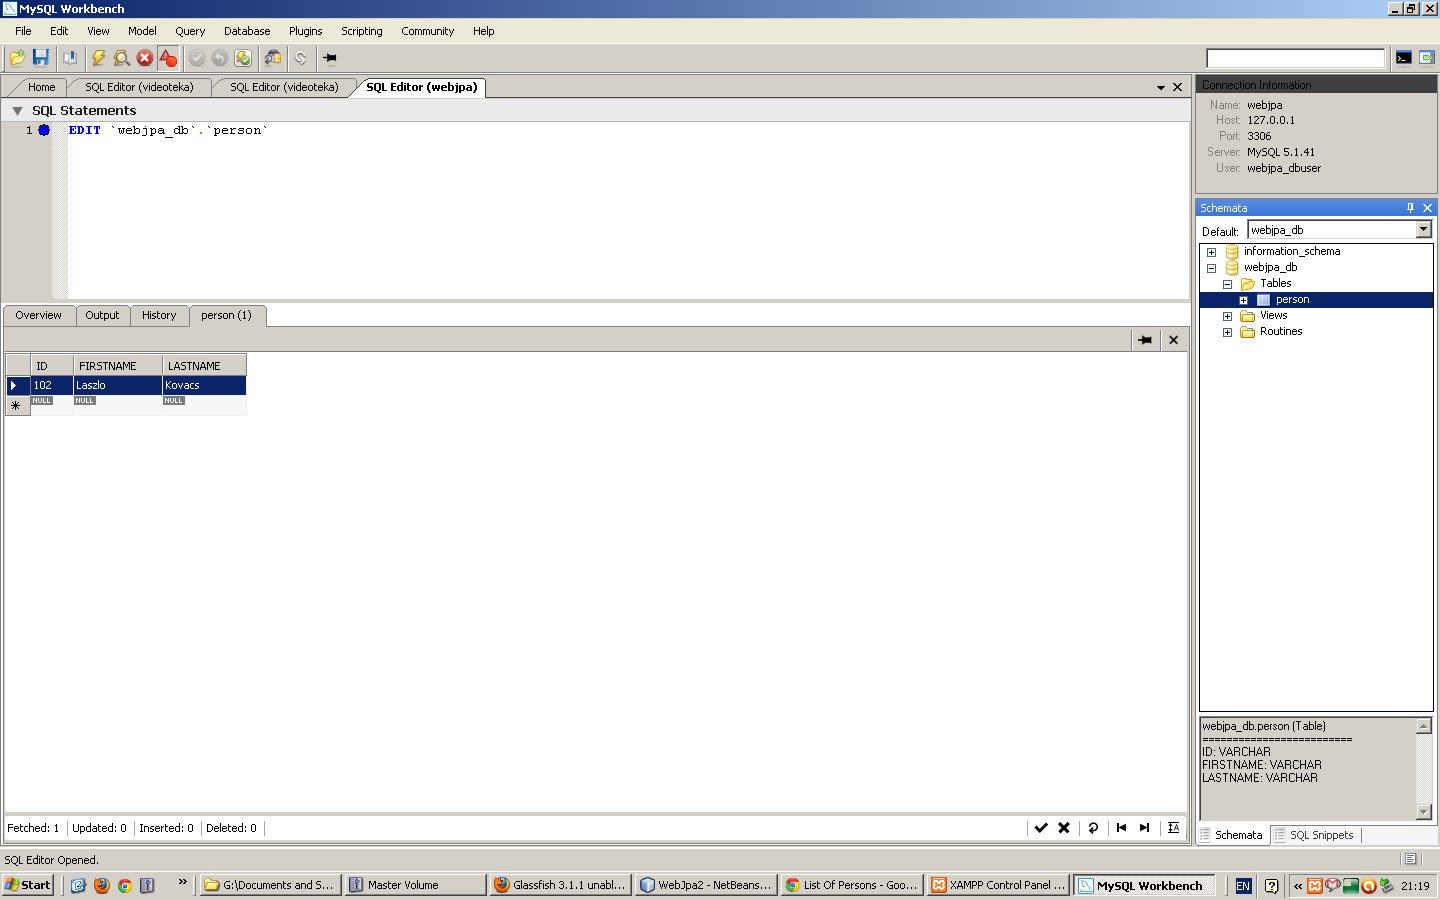Open the Edit menu
The width and height of the screenshot is (1440, 900).
(x=59, y=31)
